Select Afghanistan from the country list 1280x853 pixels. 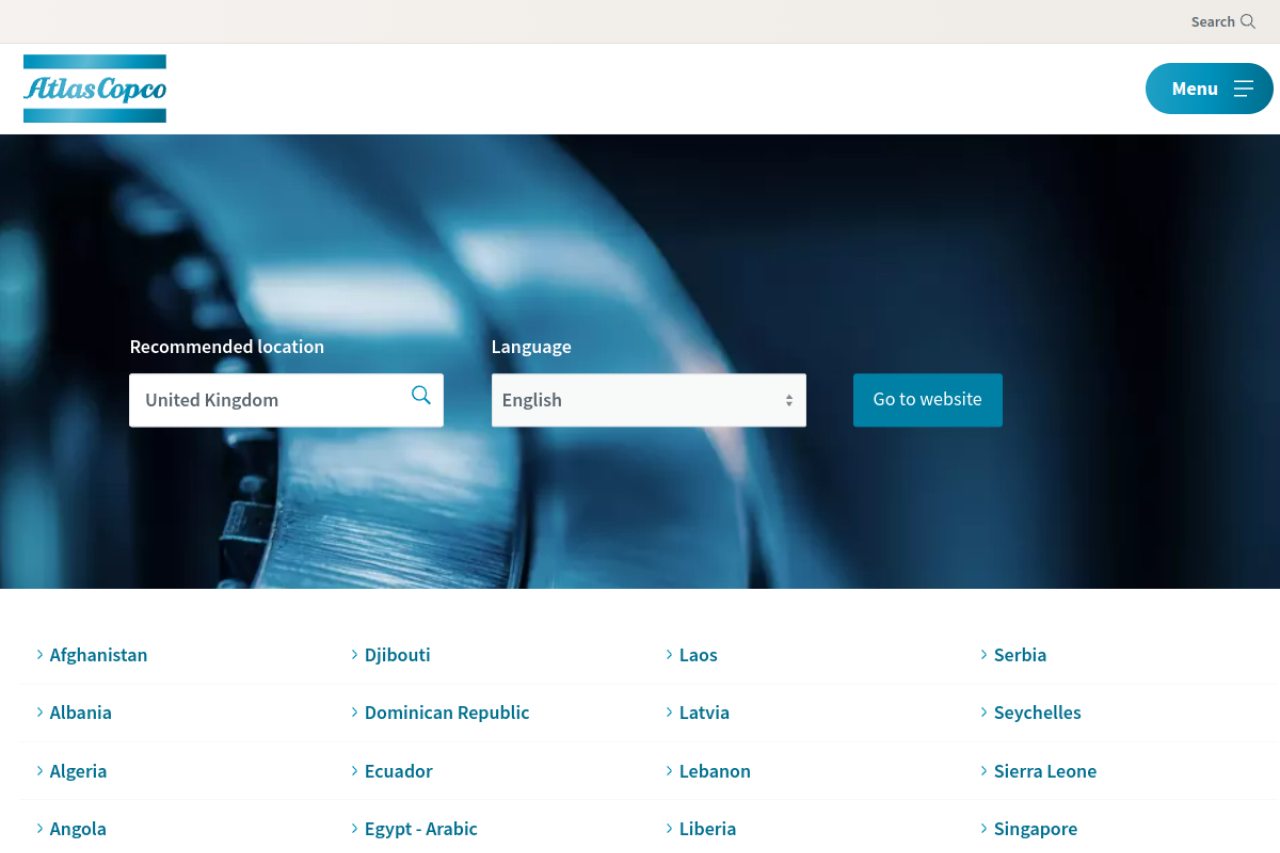(x=98, y=655)
